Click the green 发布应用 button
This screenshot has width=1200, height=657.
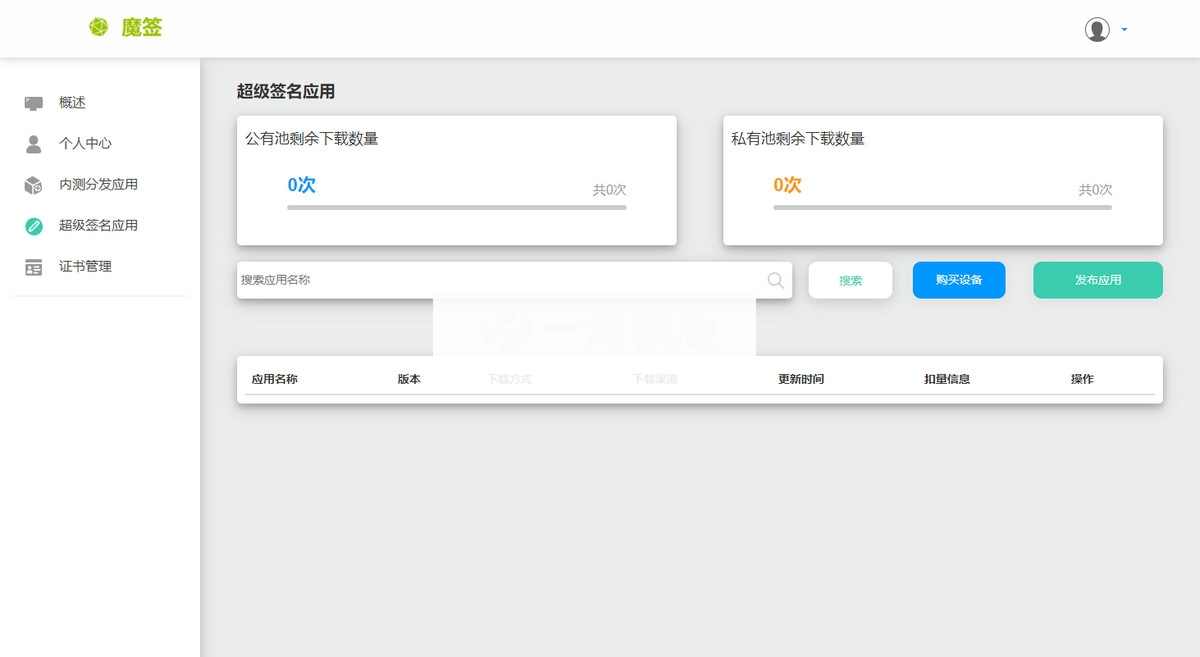pyautogui.click(x=1097, y=280)
